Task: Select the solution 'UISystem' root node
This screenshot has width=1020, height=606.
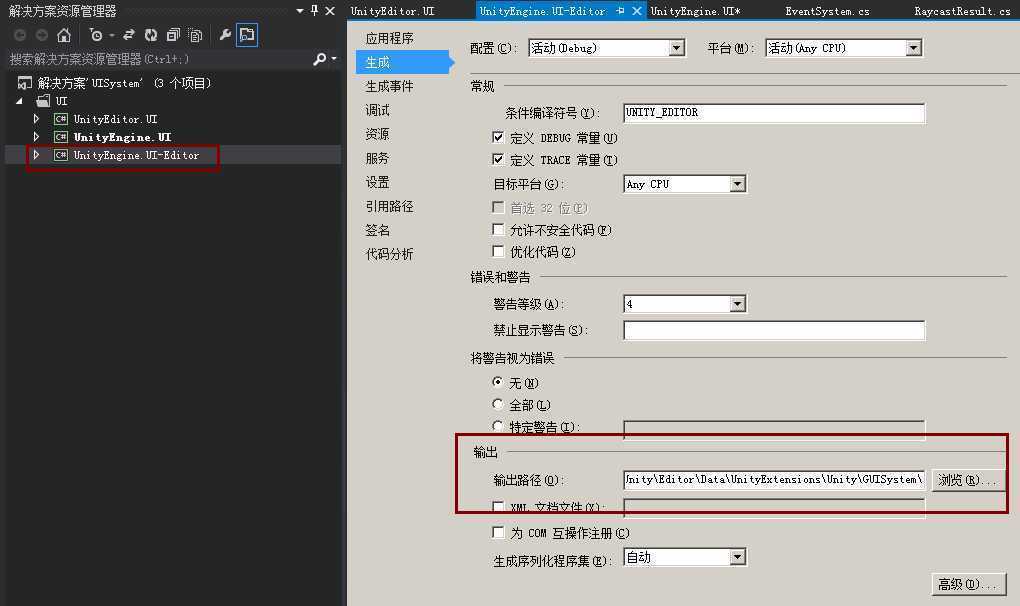Action: tap(124, 83)
